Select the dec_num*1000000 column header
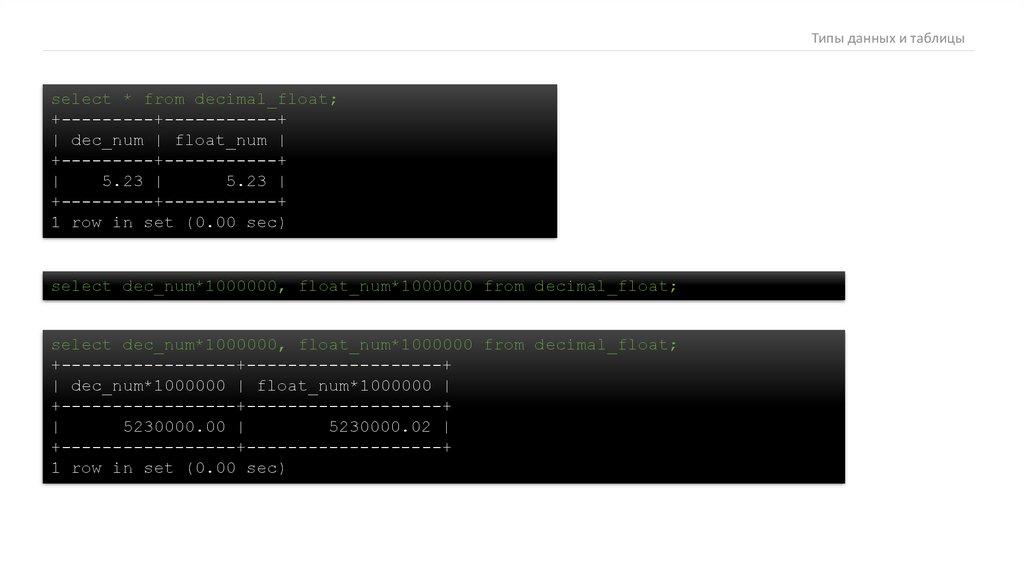The height and width of the screenshot is (574, 1024). (148, 386)
